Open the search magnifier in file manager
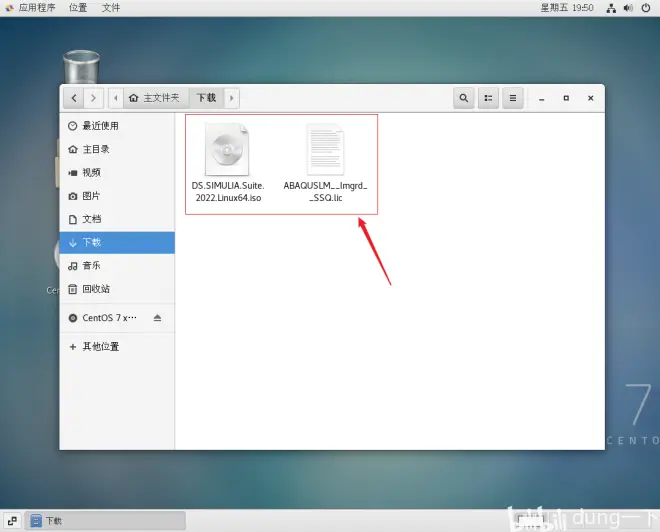The width and height of the screenshot is (660, 532). (464, 98)
